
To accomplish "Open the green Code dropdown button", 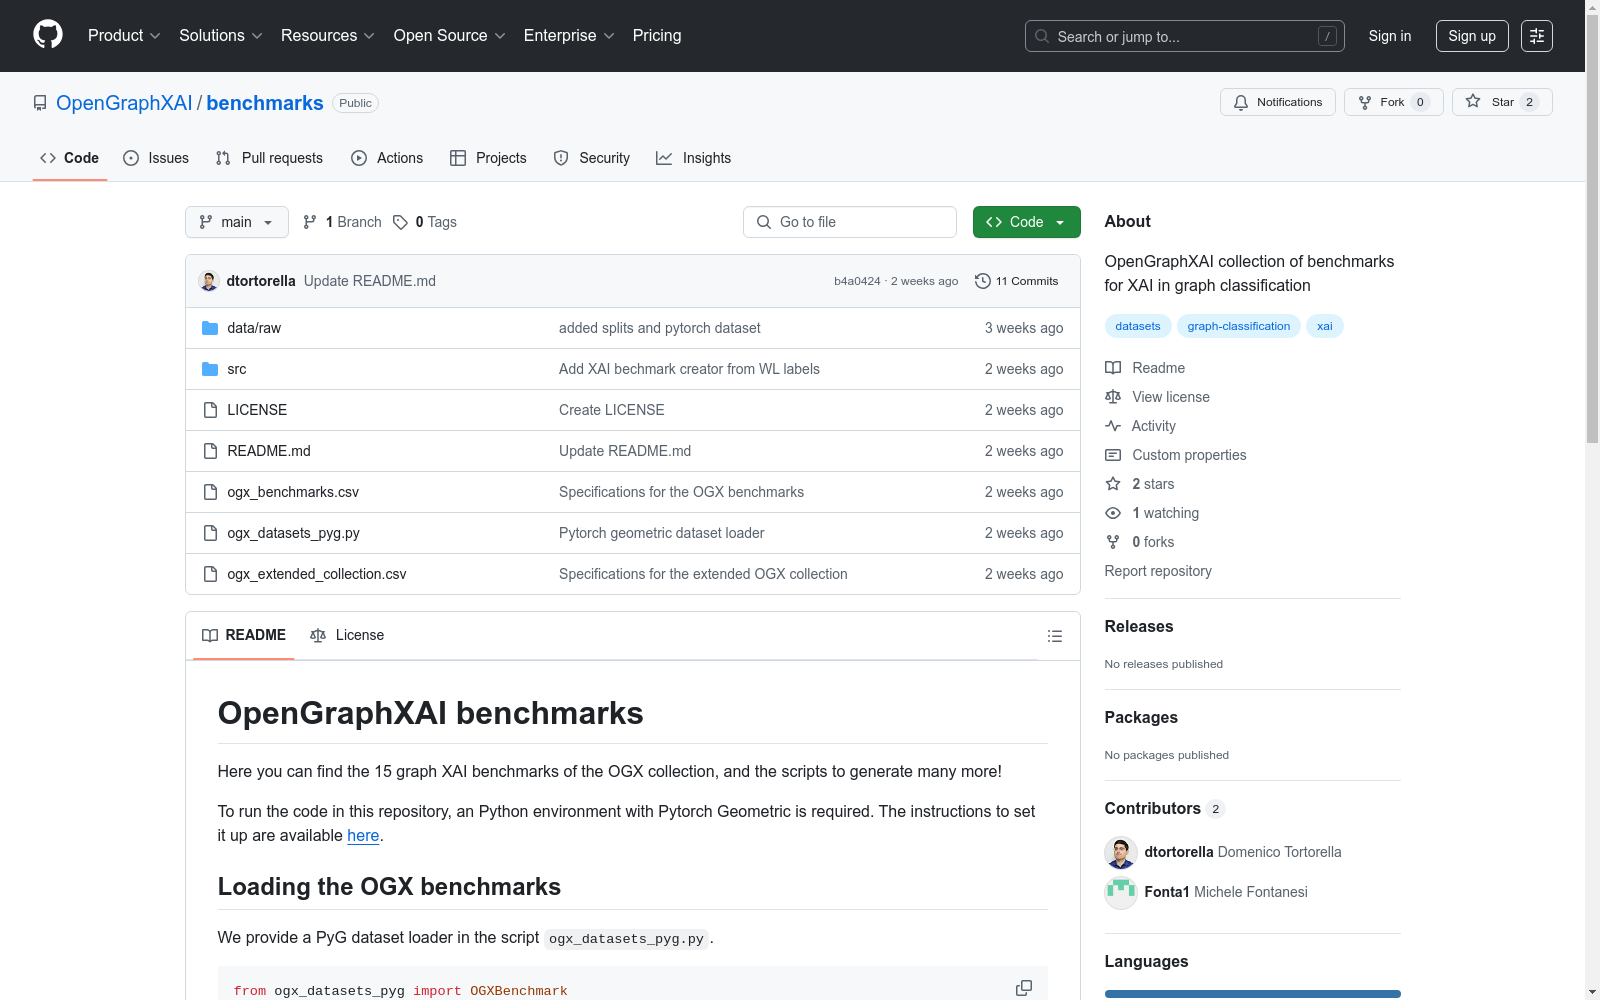I will pos(1027,222).
